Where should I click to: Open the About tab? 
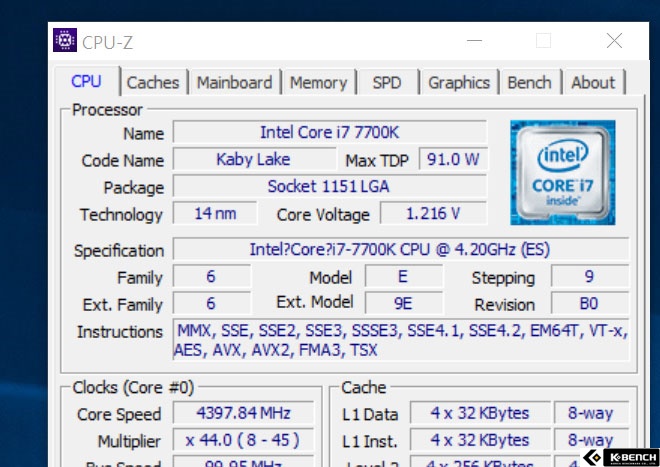click(x=593, y=83)
